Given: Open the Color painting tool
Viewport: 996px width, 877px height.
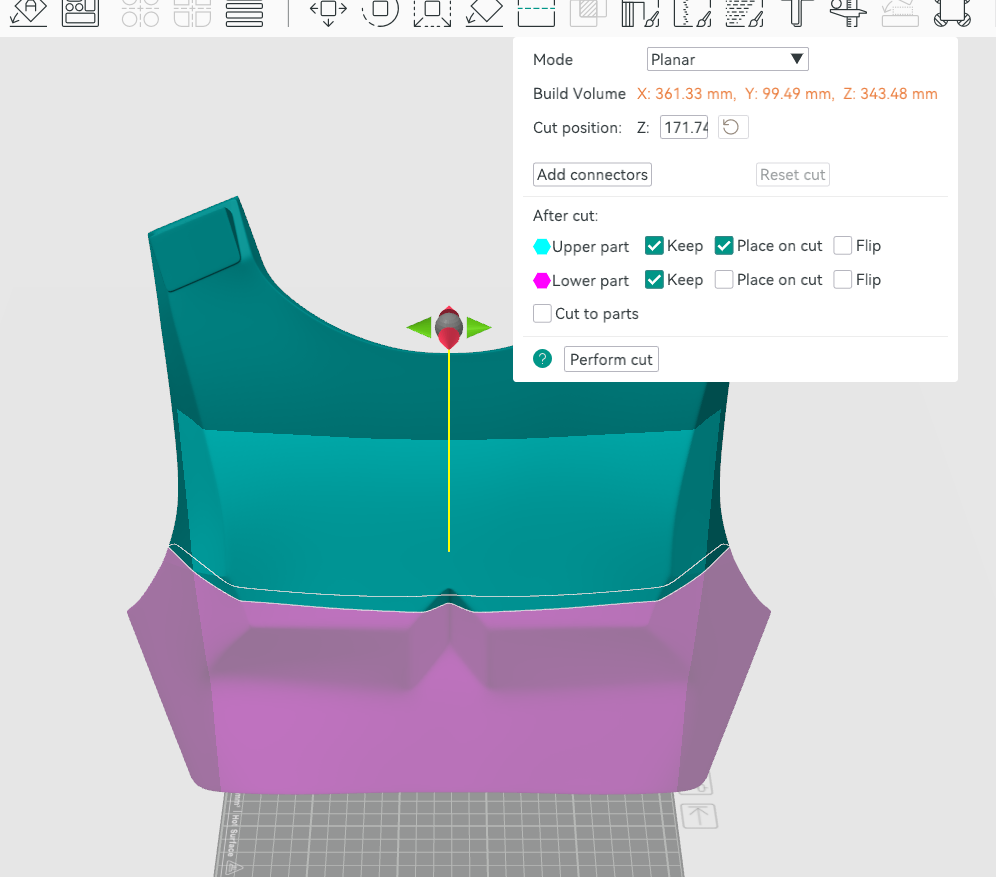Looking at the screenshot, I should [x=638, y=14].
